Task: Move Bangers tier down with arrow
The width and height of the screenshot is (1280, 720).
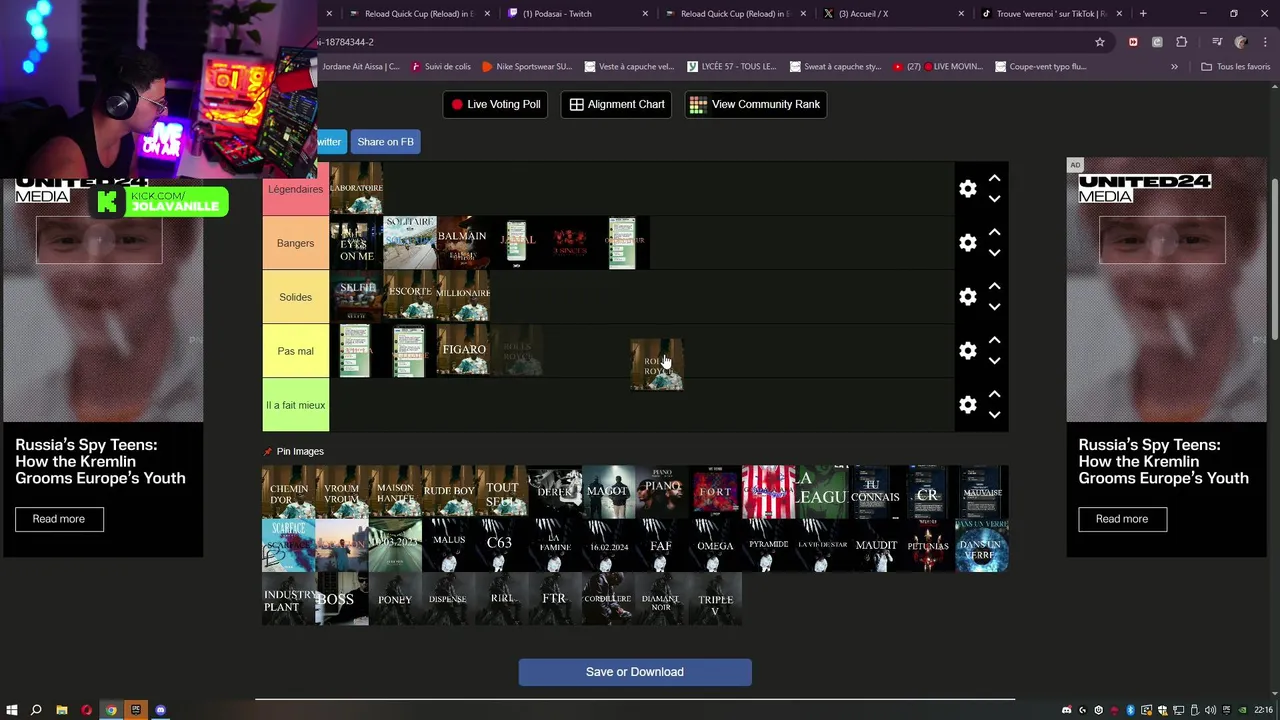Action: [x=994, y=253]
